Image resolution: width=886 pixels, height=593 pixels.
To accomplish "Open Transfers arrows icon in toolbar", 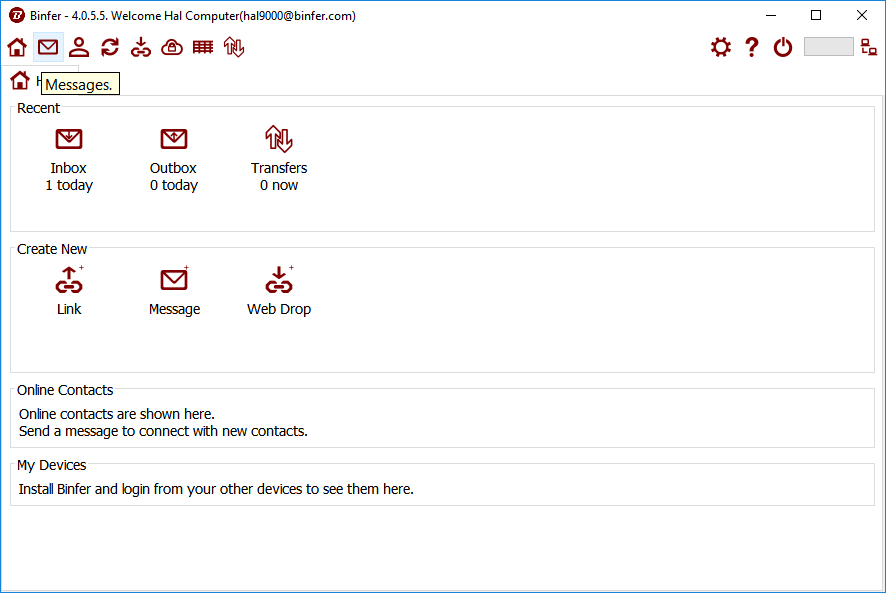I will click(x=234, y=47).
